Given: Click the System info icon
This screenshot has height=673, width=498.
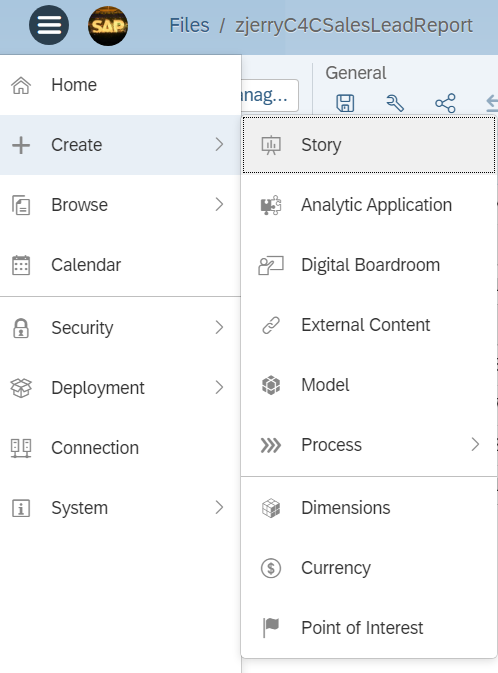Looking at the screenshot, I should 21,508.
